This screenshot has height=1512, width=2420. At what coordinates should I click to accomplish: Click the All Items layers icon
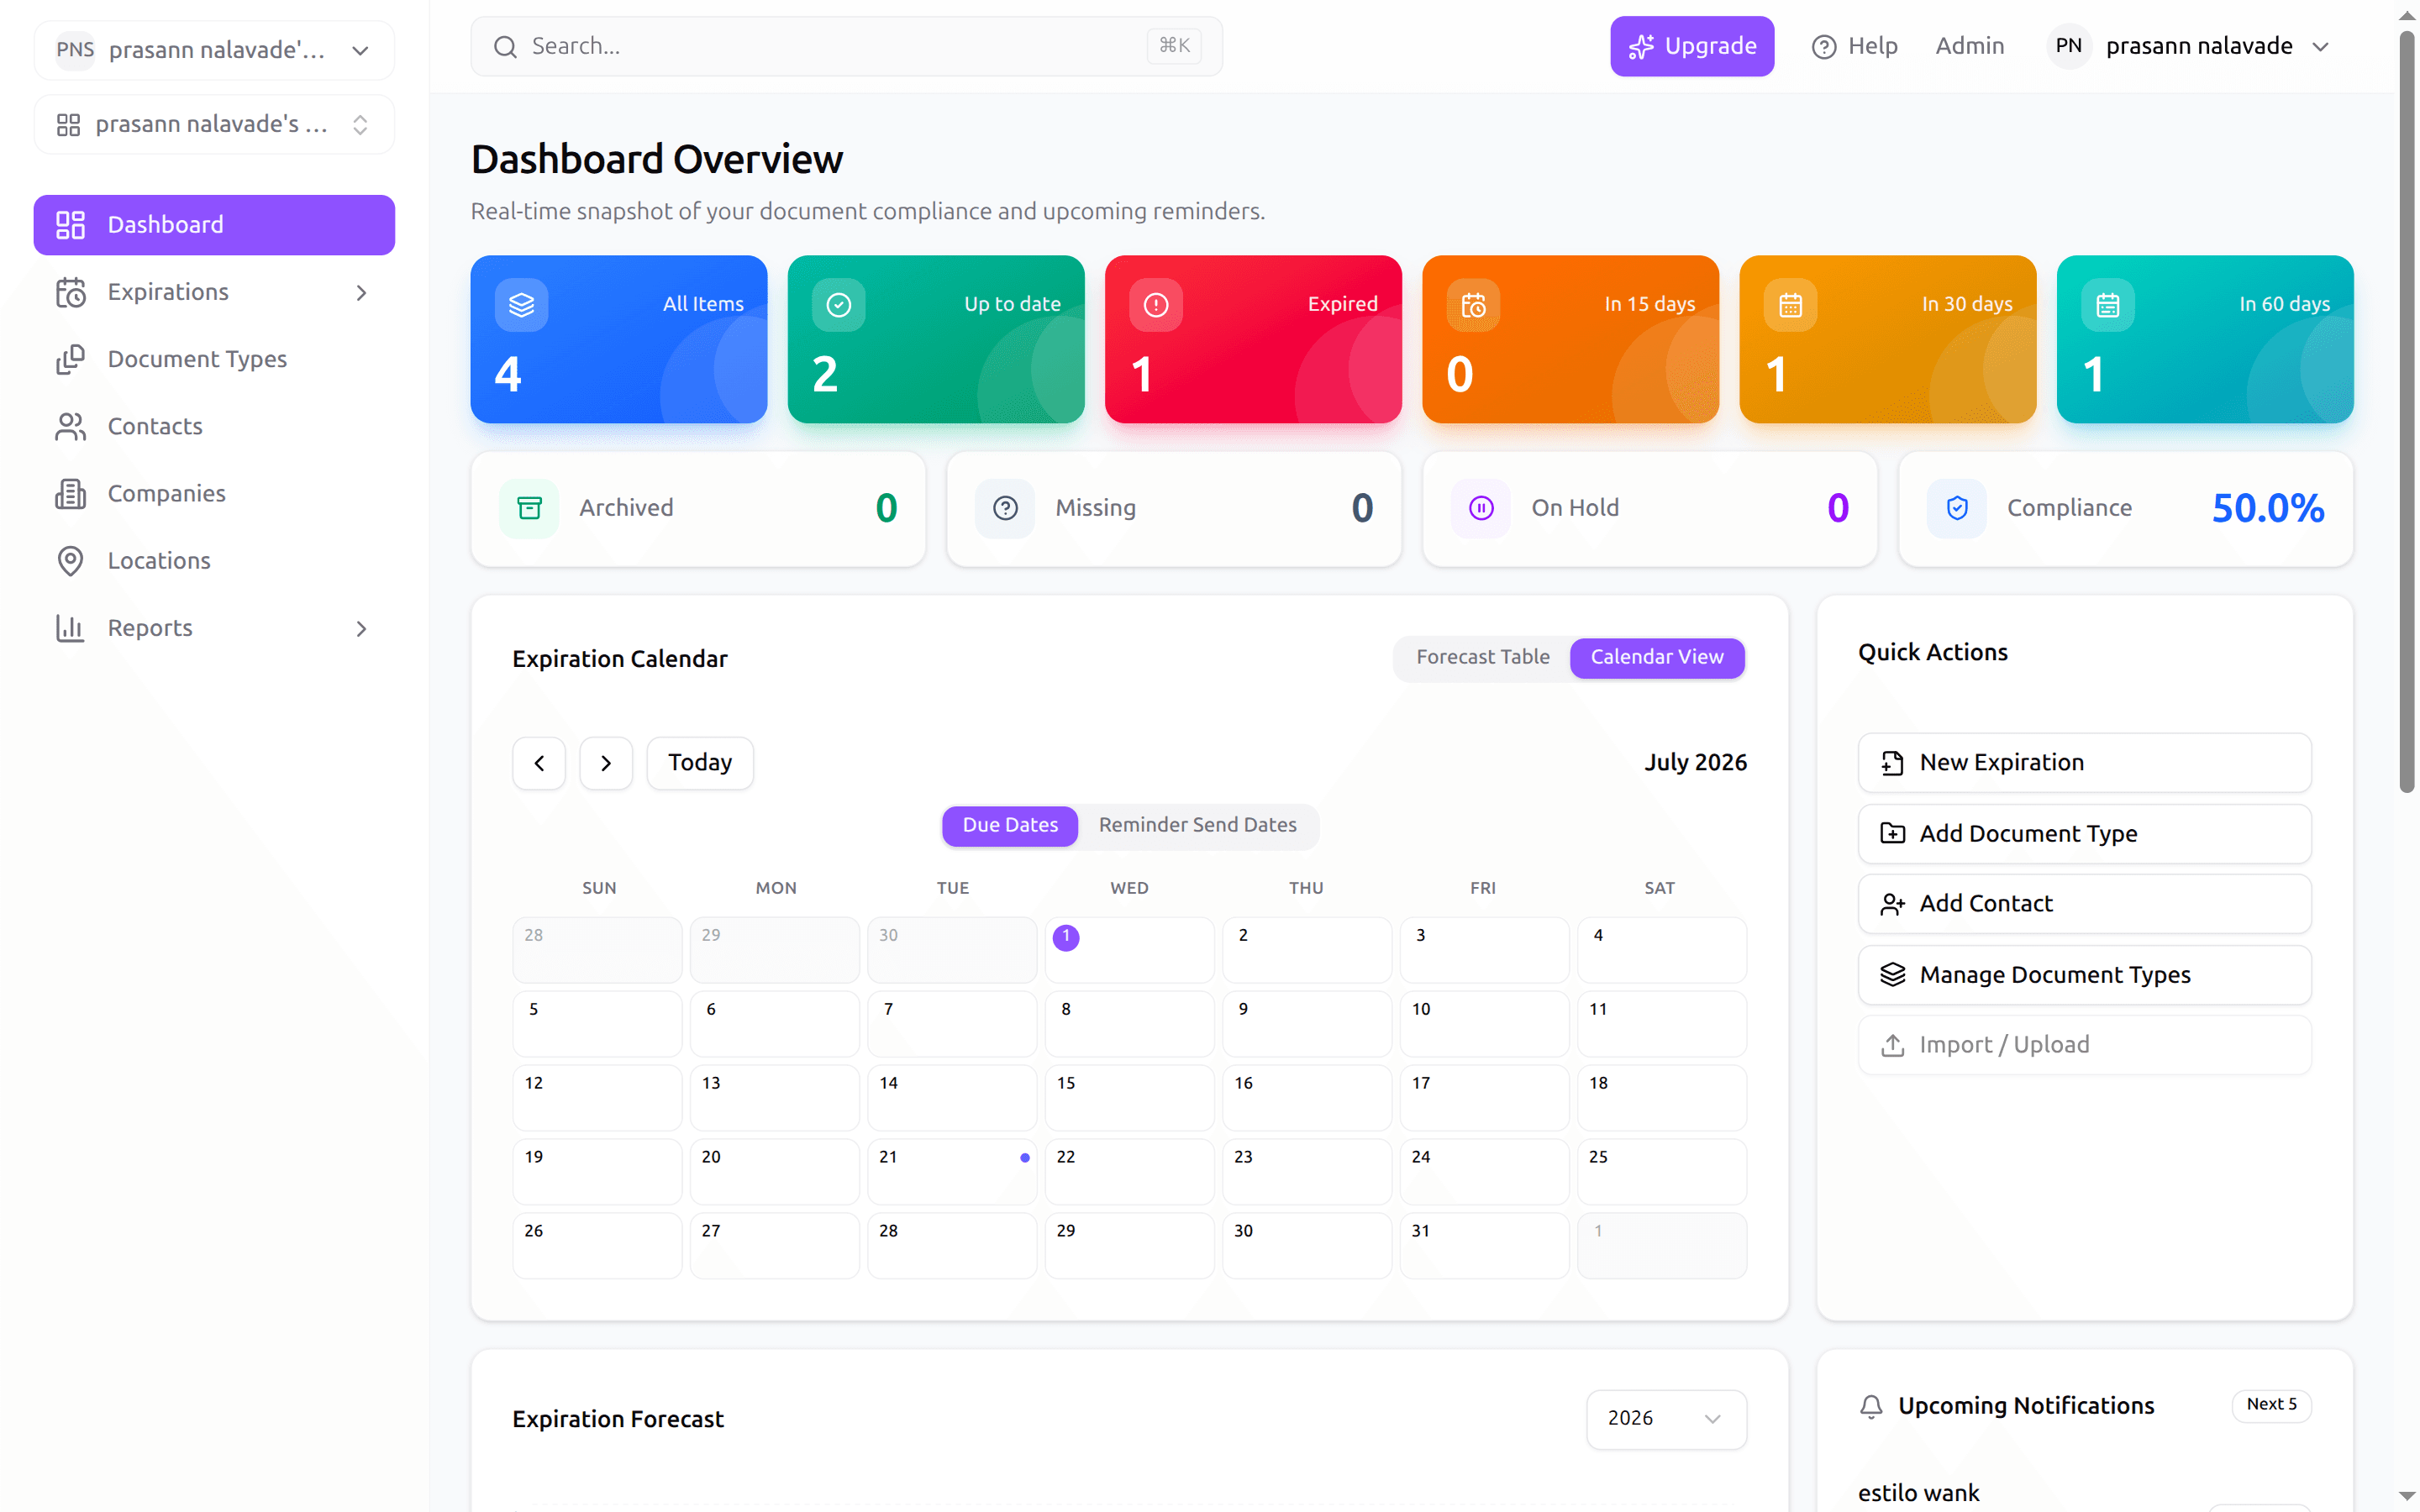(521, 304)
